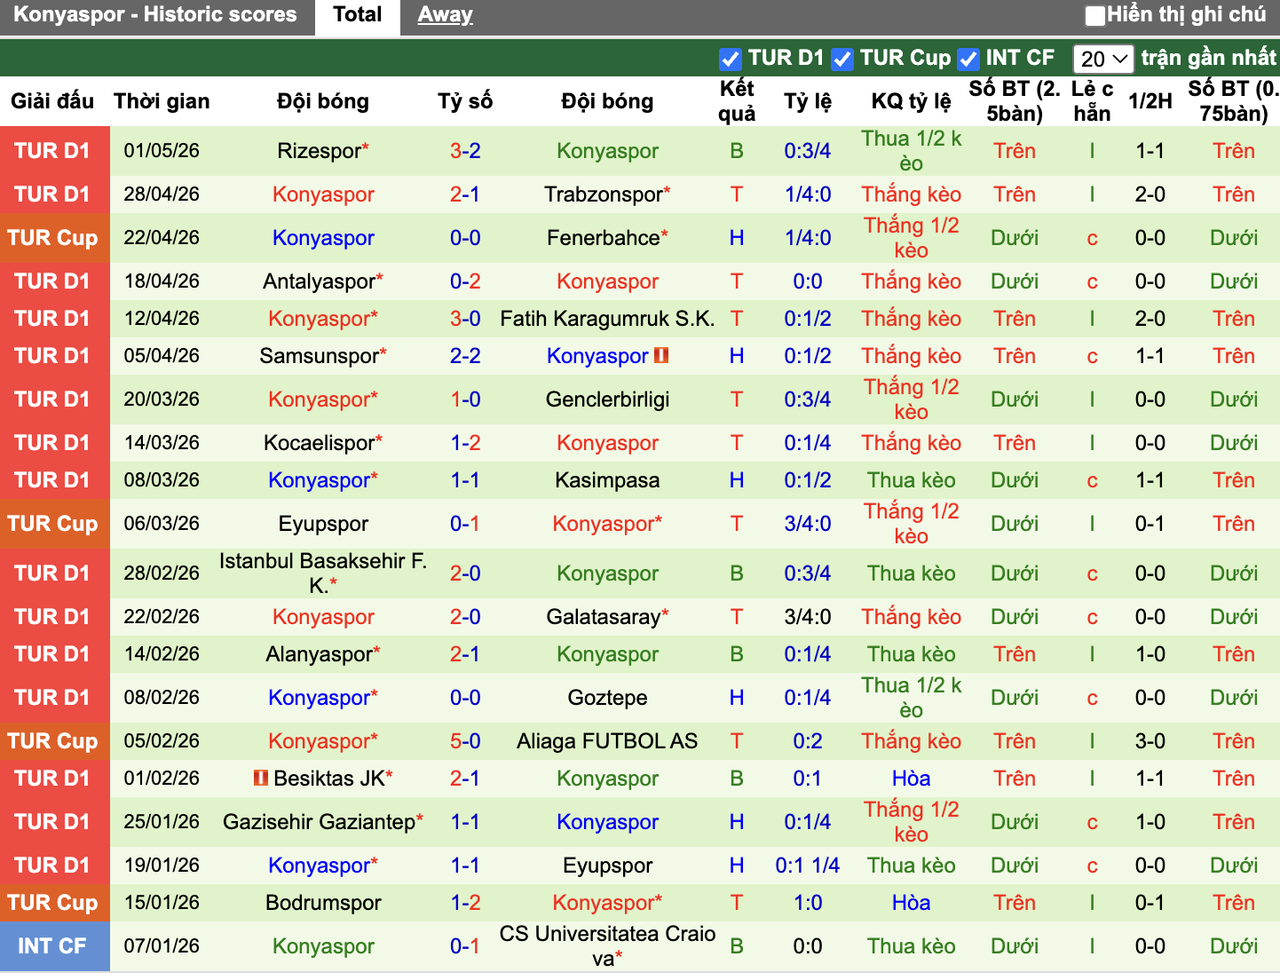Click the 3-2 score of Rizespor match
This screenshot has width=1280, height=973.
465,151
